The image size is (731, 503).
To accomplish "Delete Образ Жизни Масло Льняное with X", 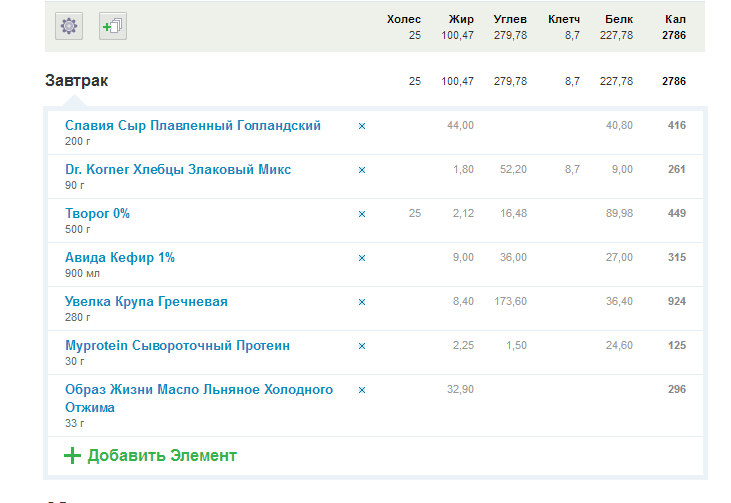I will tap(362, 390).
